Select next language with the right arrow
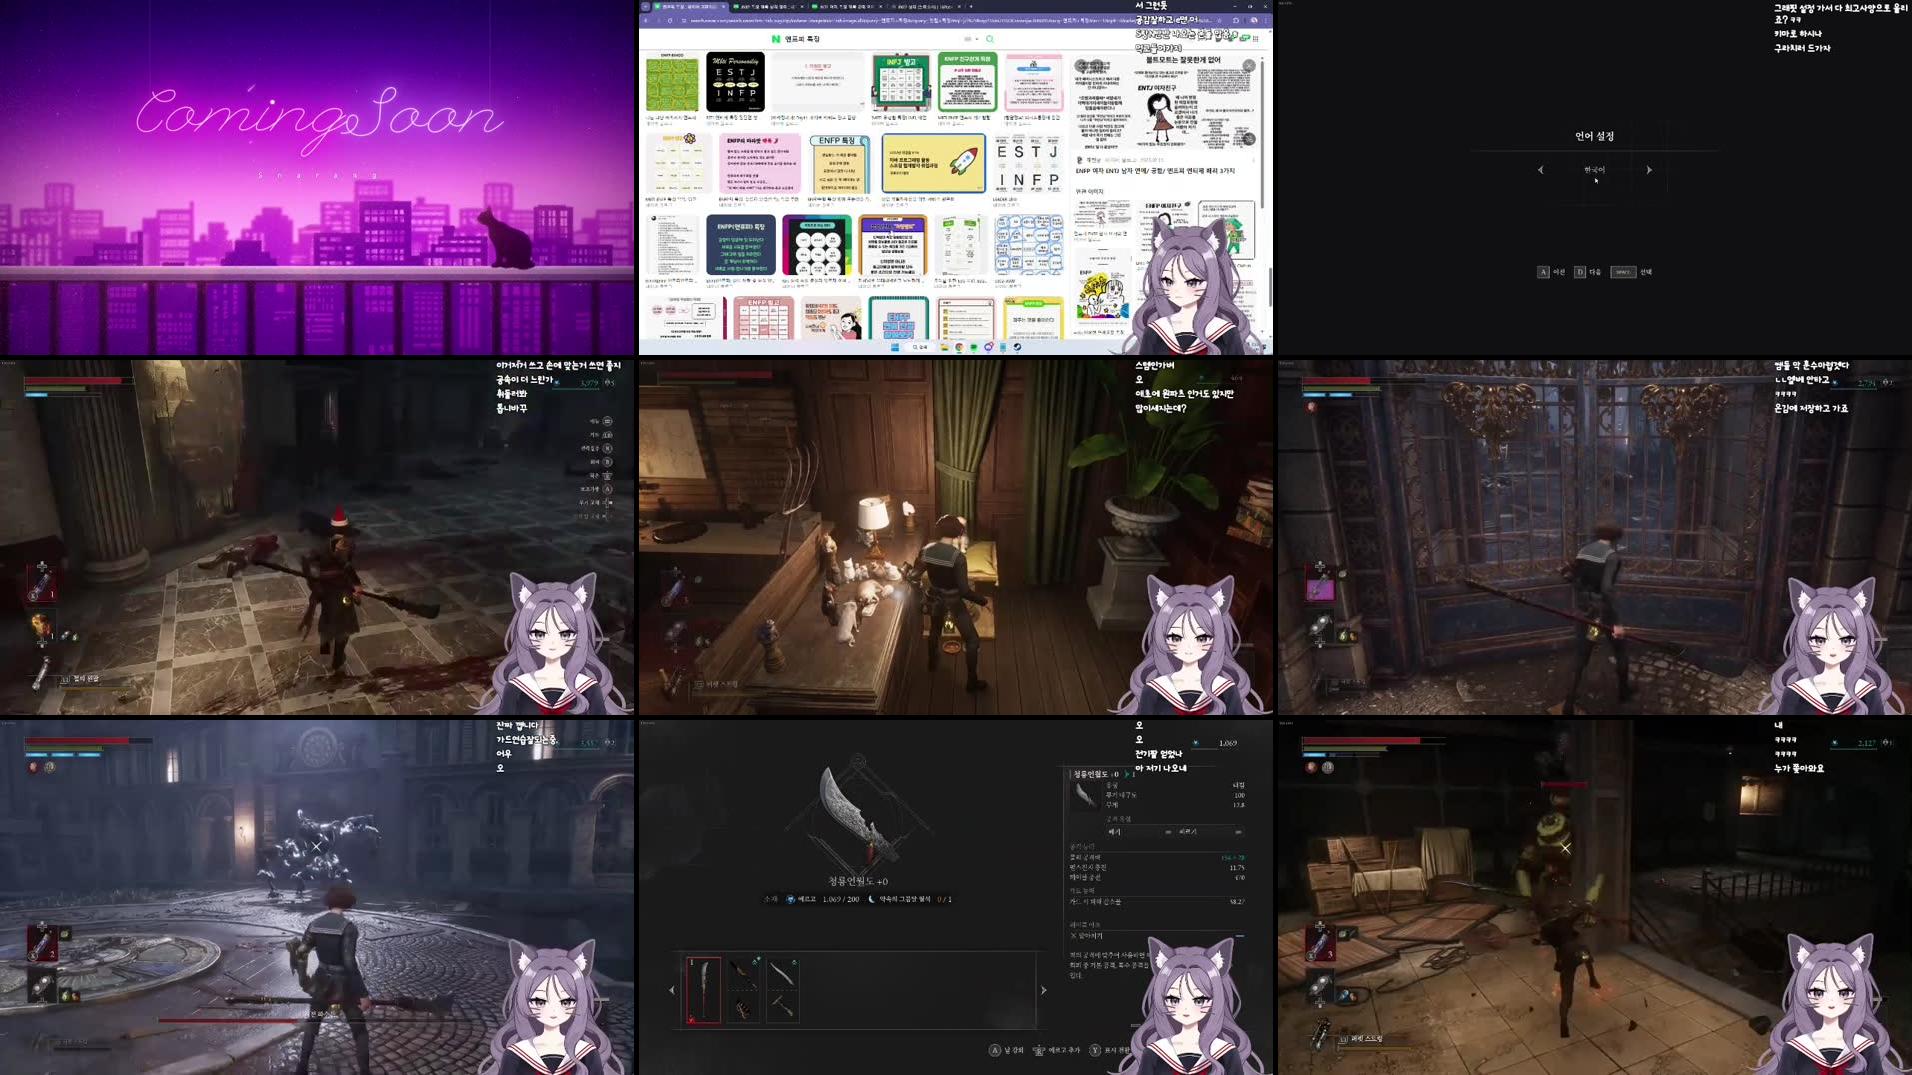Image resolution: width=1912 pixels, height=1075 pixels. tap(1649, 170)
